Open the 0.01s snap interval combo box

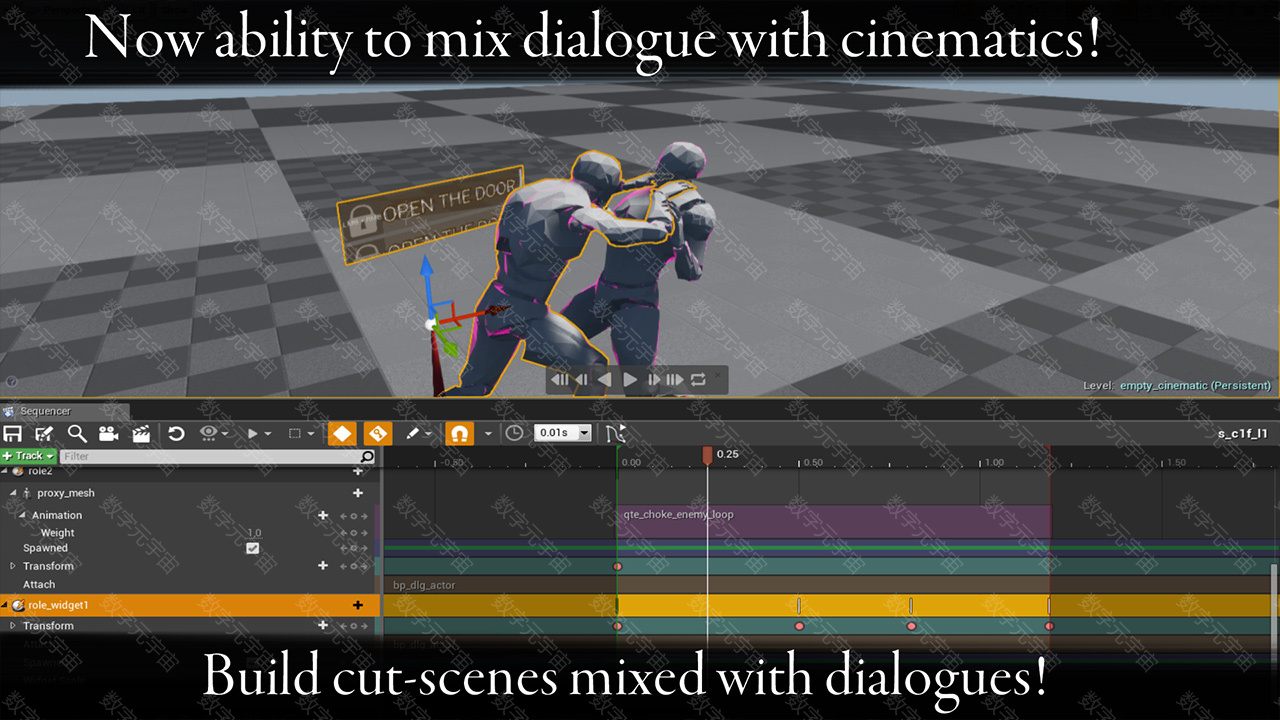(563, 433)
